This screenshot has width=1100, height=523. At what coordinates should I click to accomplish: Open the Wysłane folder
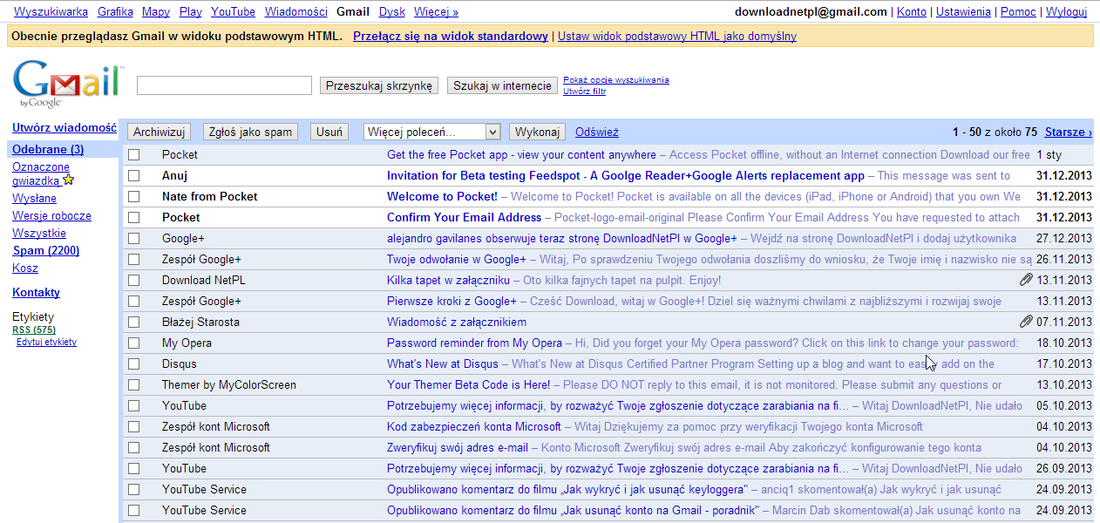[x=32, y=198]
